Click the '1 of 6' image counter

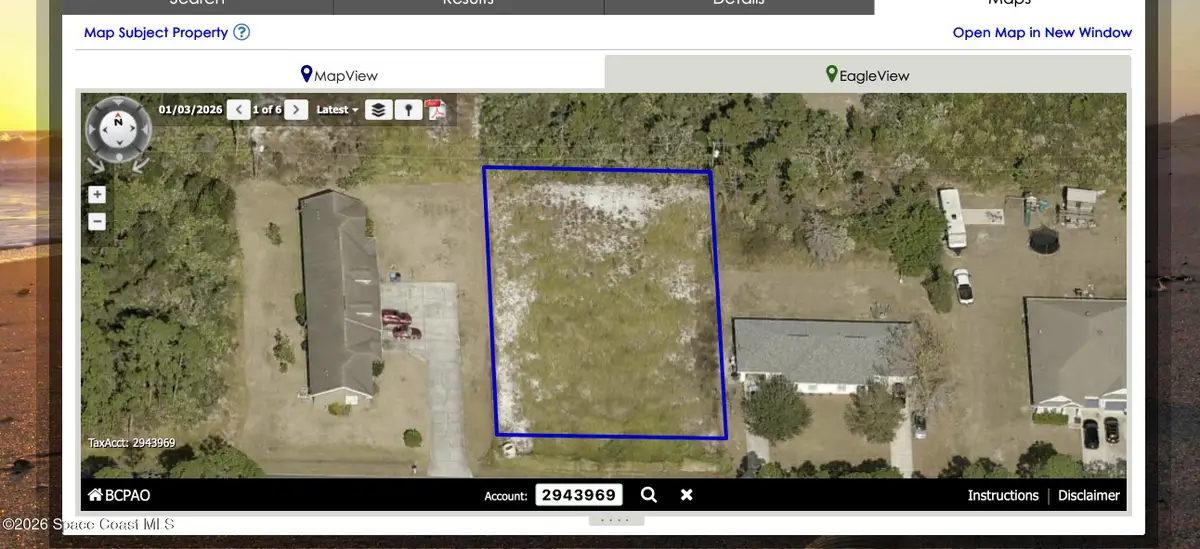coord(267,110)
